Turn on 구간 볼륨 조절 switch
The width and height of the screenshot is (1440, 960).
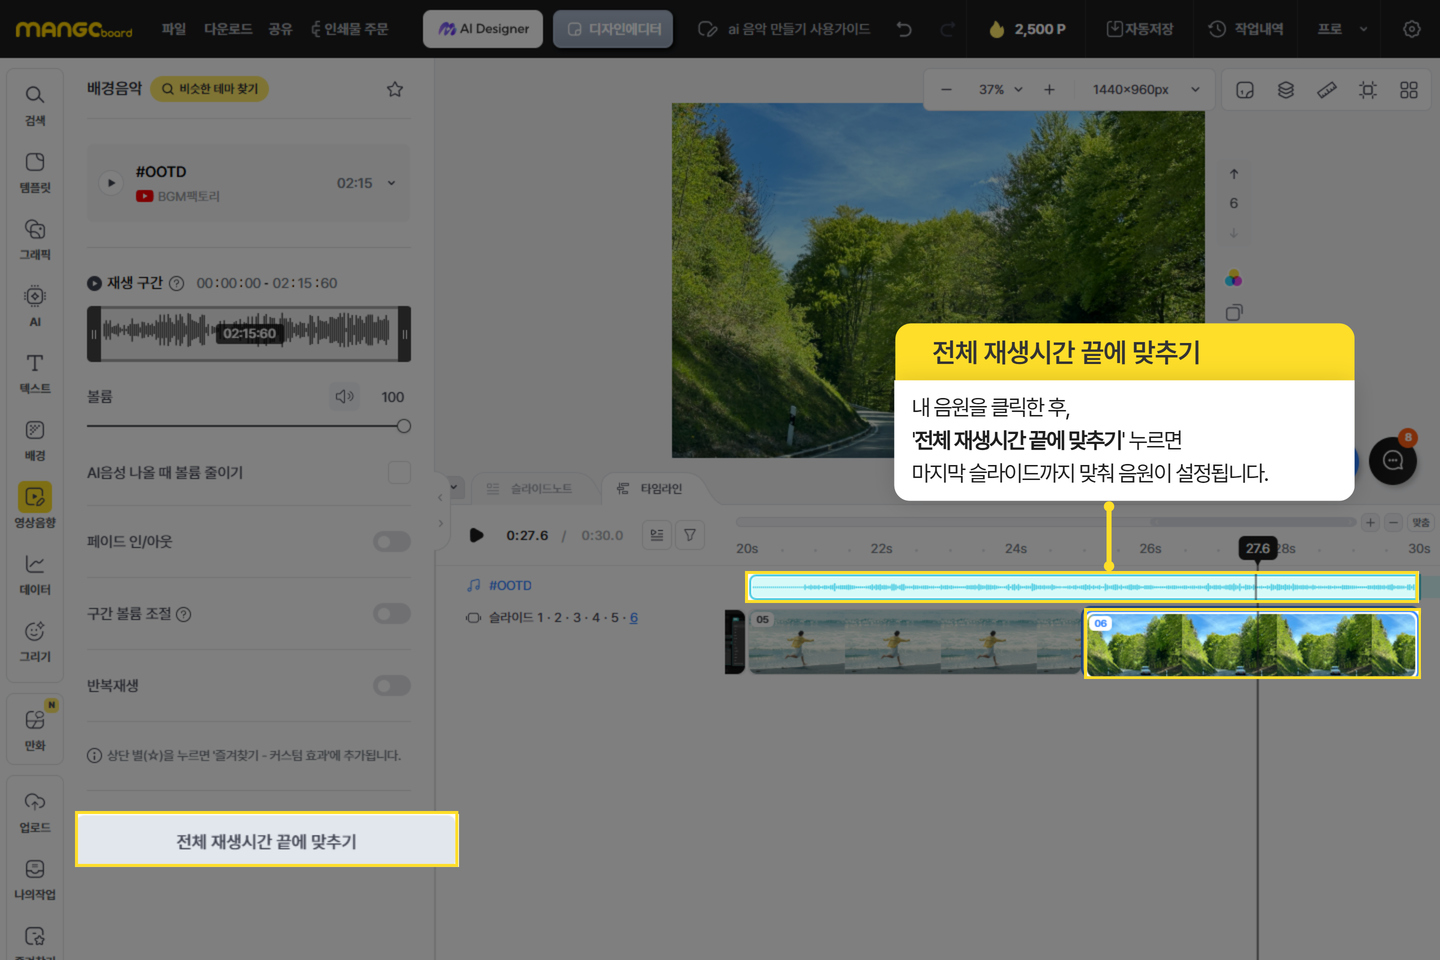pos(392,613)
